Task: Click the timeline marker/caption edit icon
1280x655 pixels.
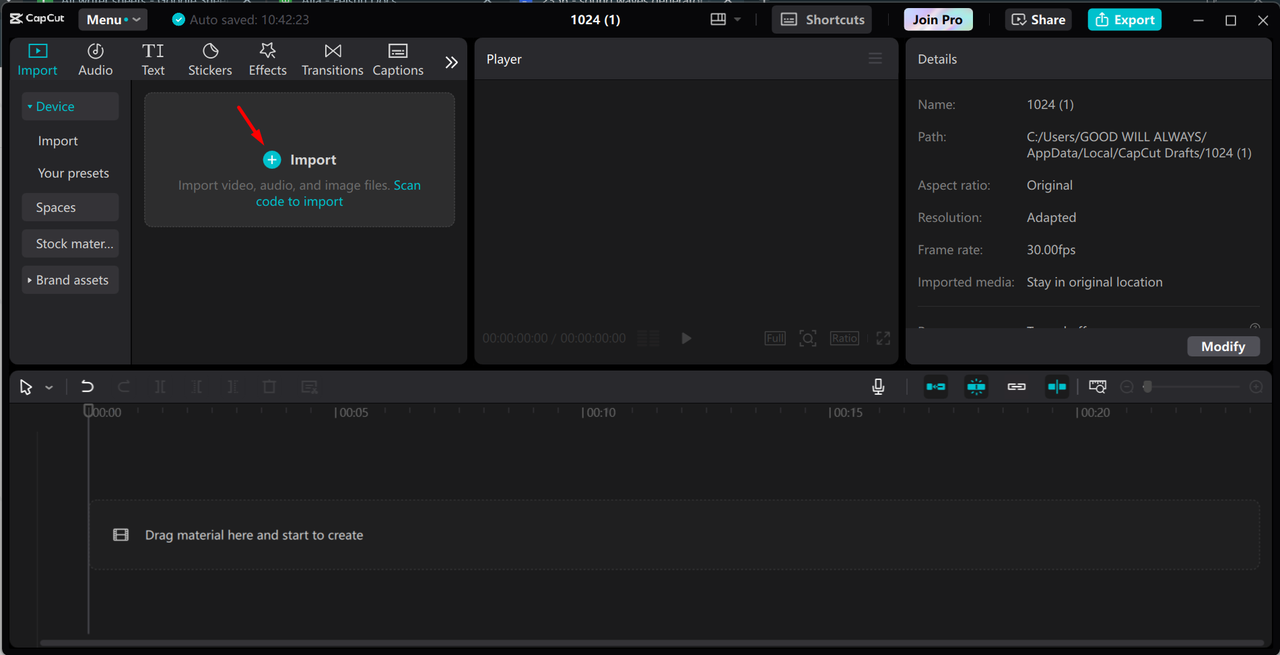Action: [309, 387]
